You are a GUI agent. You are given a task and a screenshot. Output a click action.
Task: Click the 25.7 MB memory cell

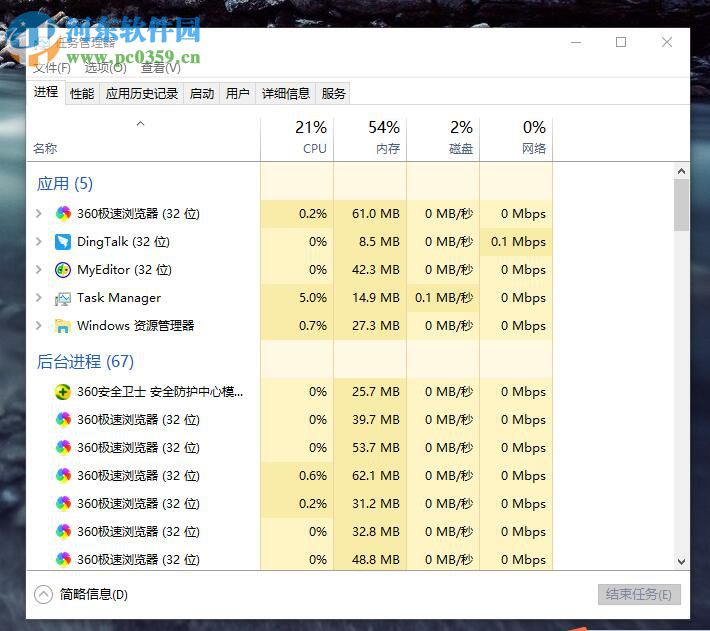370,392
